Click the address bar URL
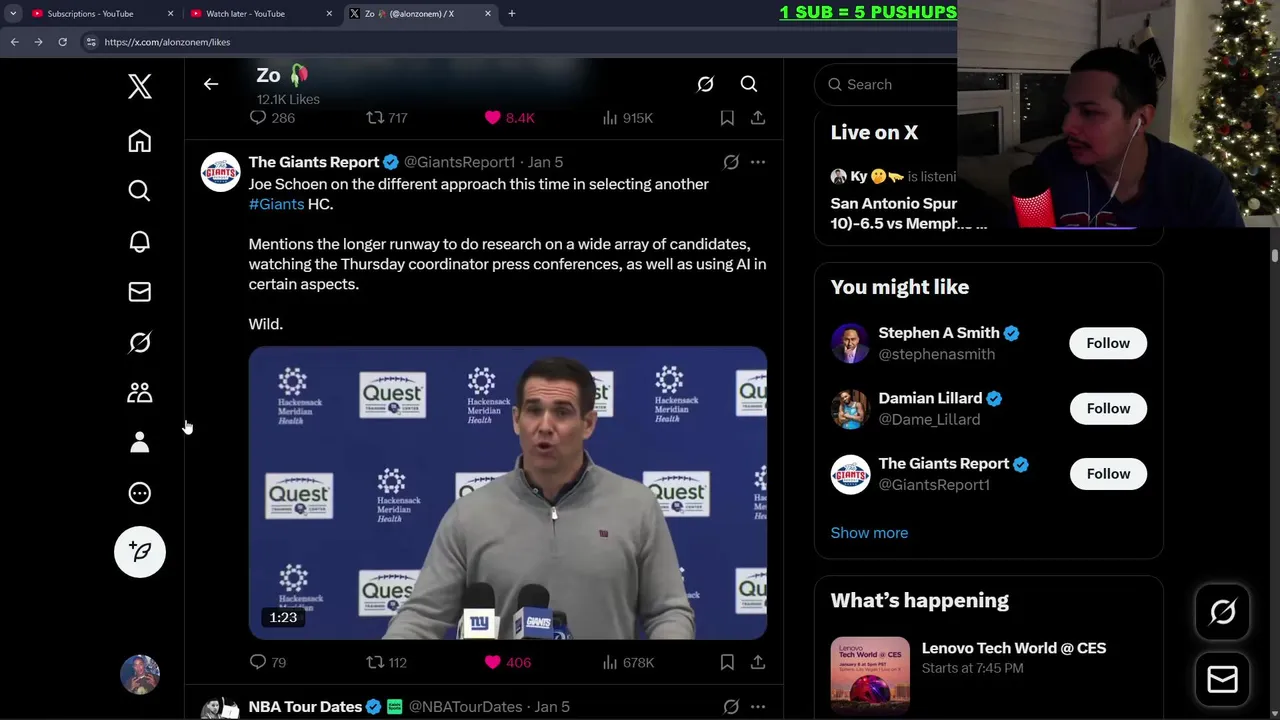The height and width of the screenshot is (720, 1280). pyautogui.click(x=167, y=42)
